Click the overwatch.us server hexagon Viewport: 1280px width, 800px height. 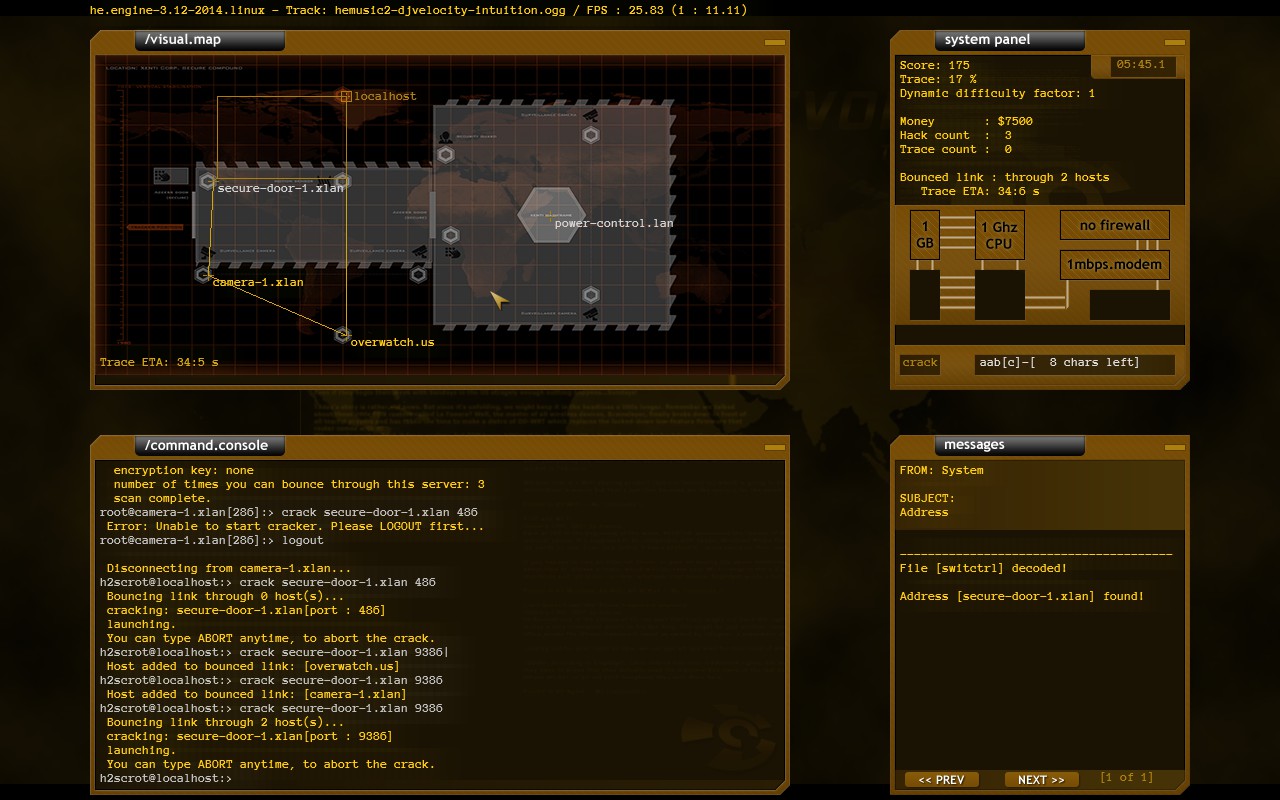pyautogui.click(x=344, y=334)
